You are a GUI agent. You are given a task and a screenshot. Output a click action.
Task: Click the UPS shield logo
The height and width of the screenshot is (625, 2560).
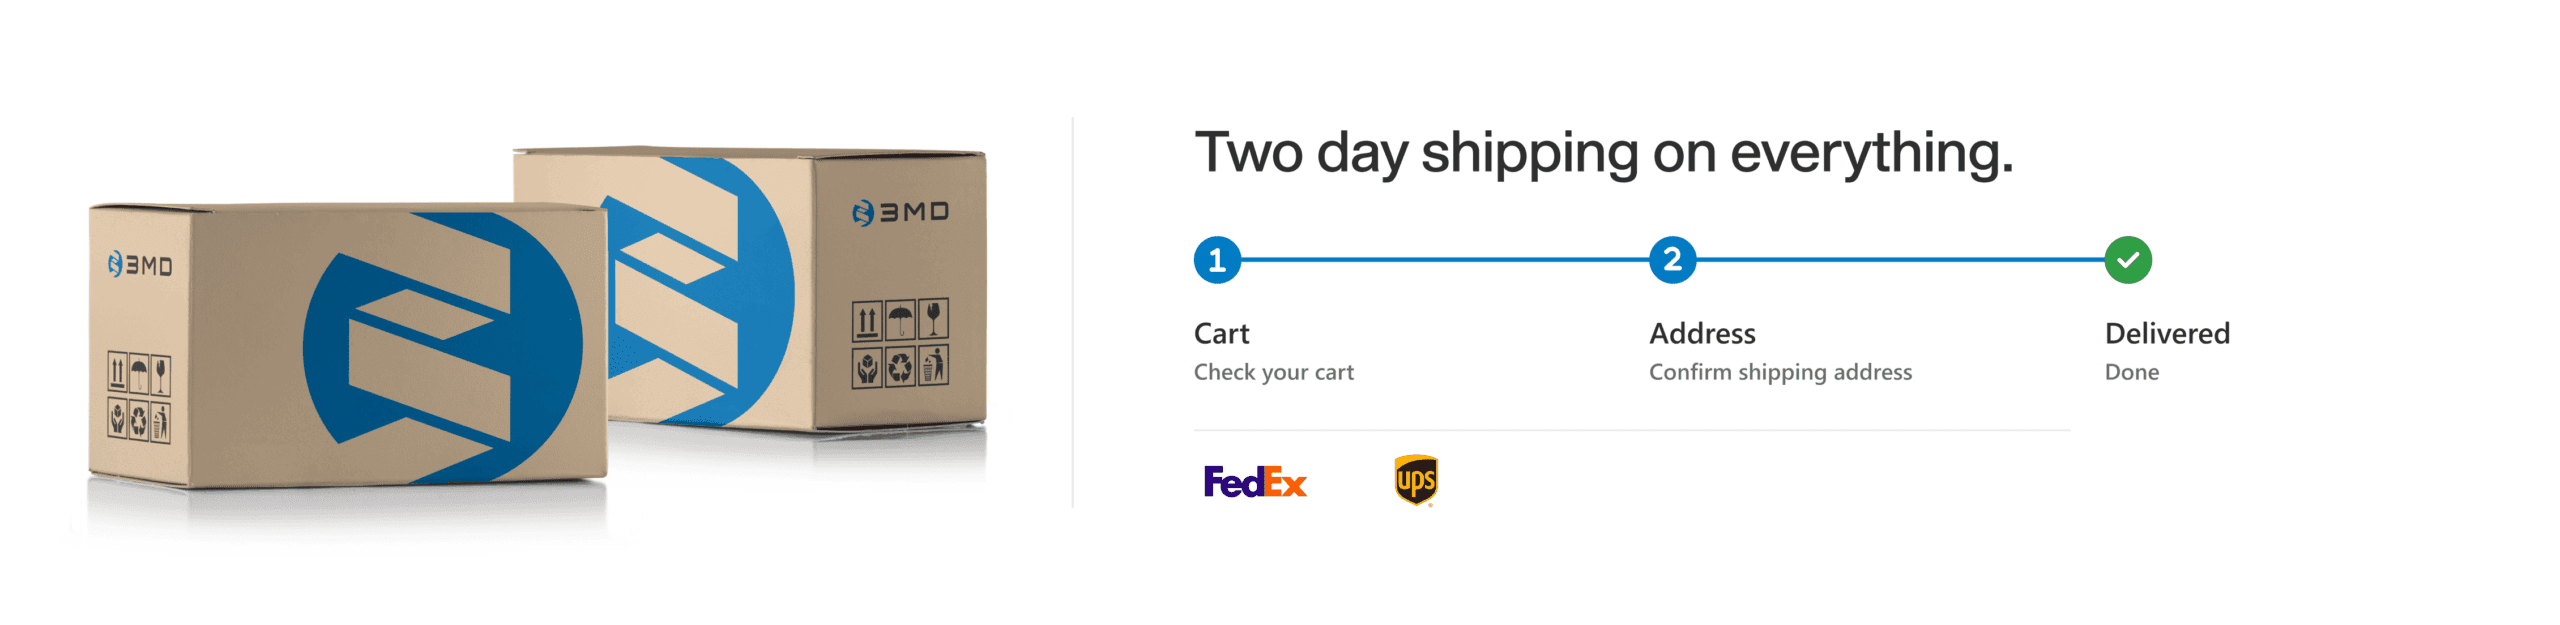[1415, 480]
